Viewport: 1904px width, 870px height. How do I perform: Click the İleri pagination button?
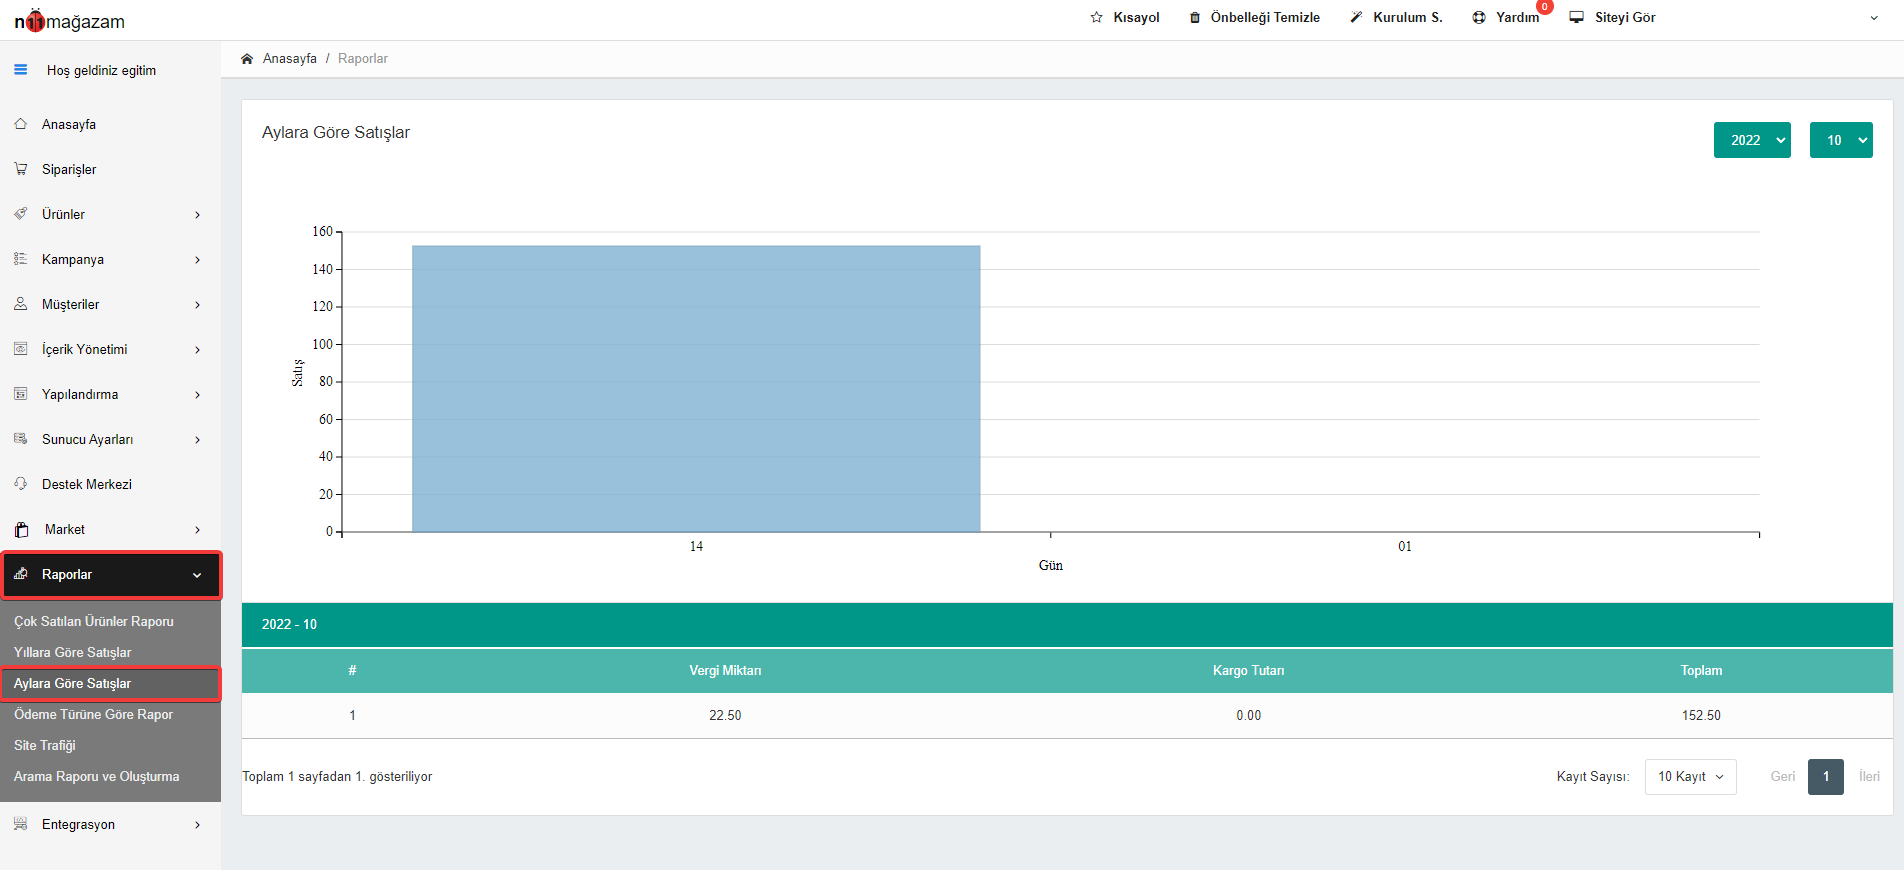(1869, 776)
